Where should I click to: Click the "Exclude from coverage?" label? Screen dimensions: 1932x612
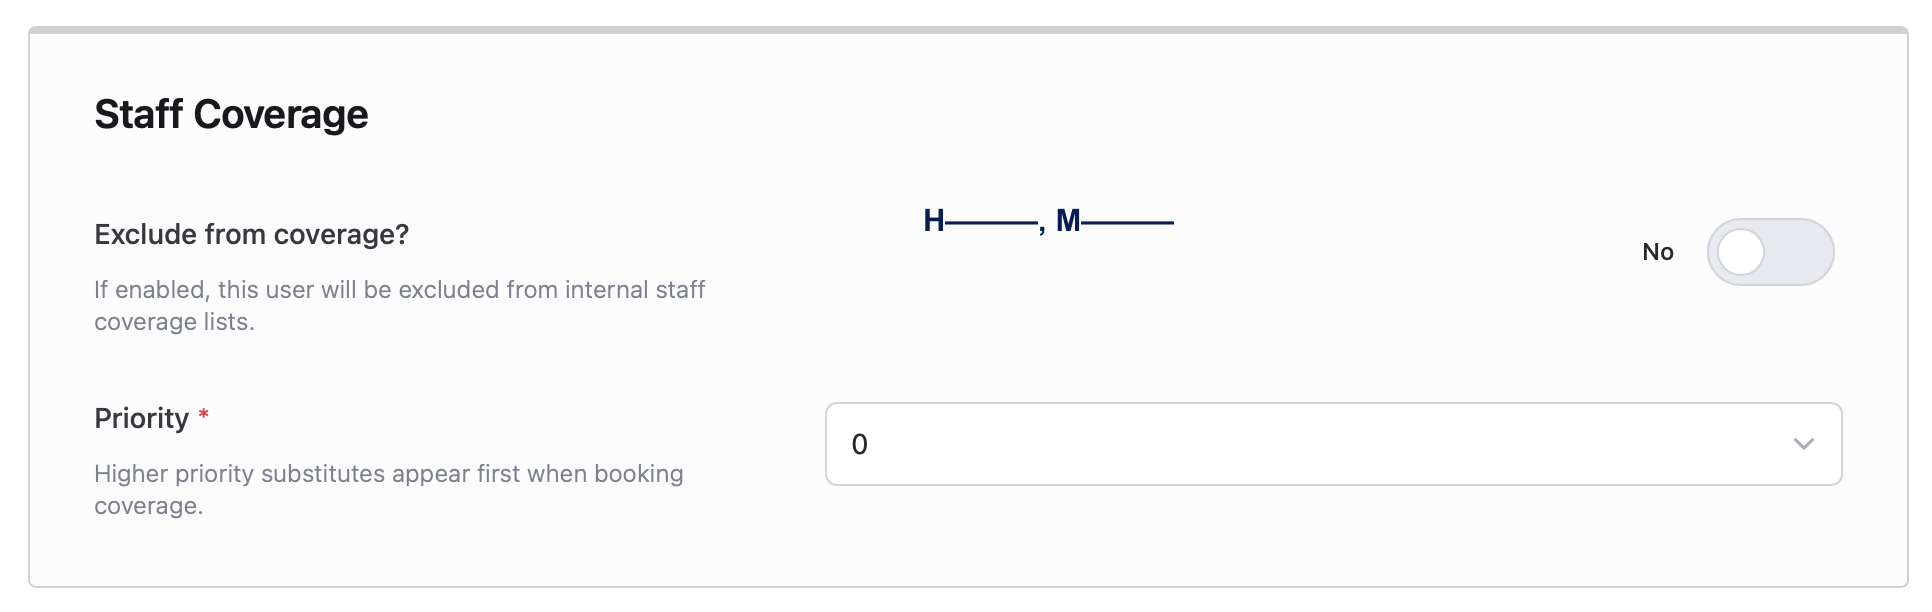(251, 234)
